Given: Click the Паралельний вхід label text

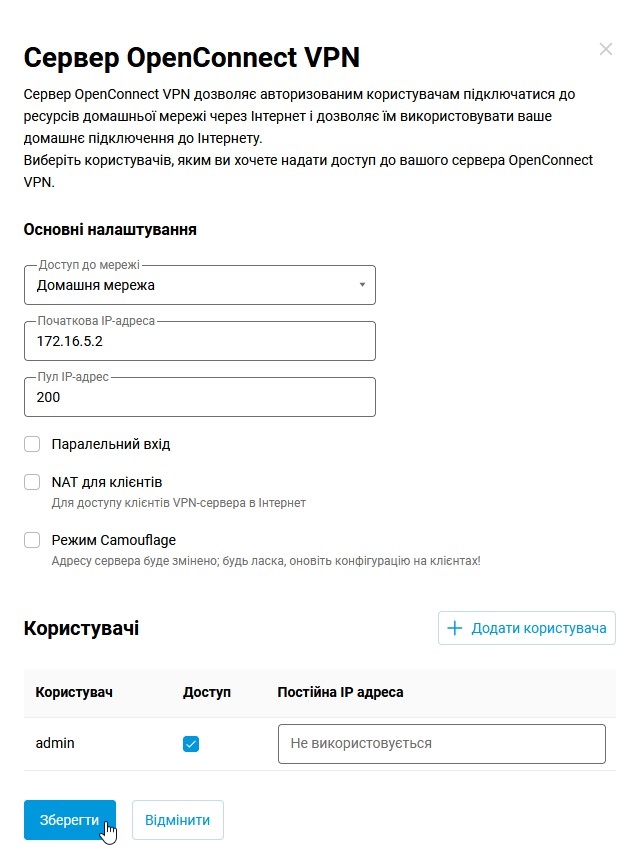Looking at the screenshot, I should [118, 444].
